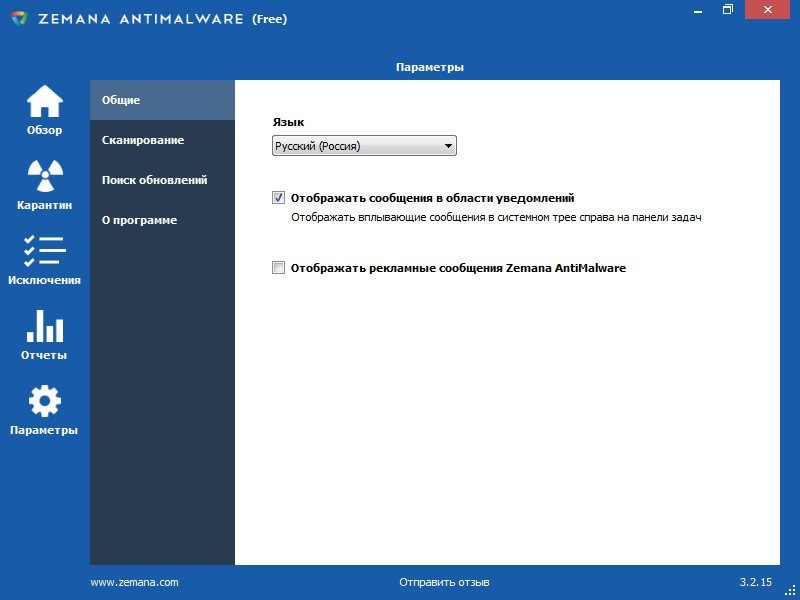Viewport: 800px width, 600px height.
Task: Switch to the Поиск обновлений tab
Action: (162, 180)
